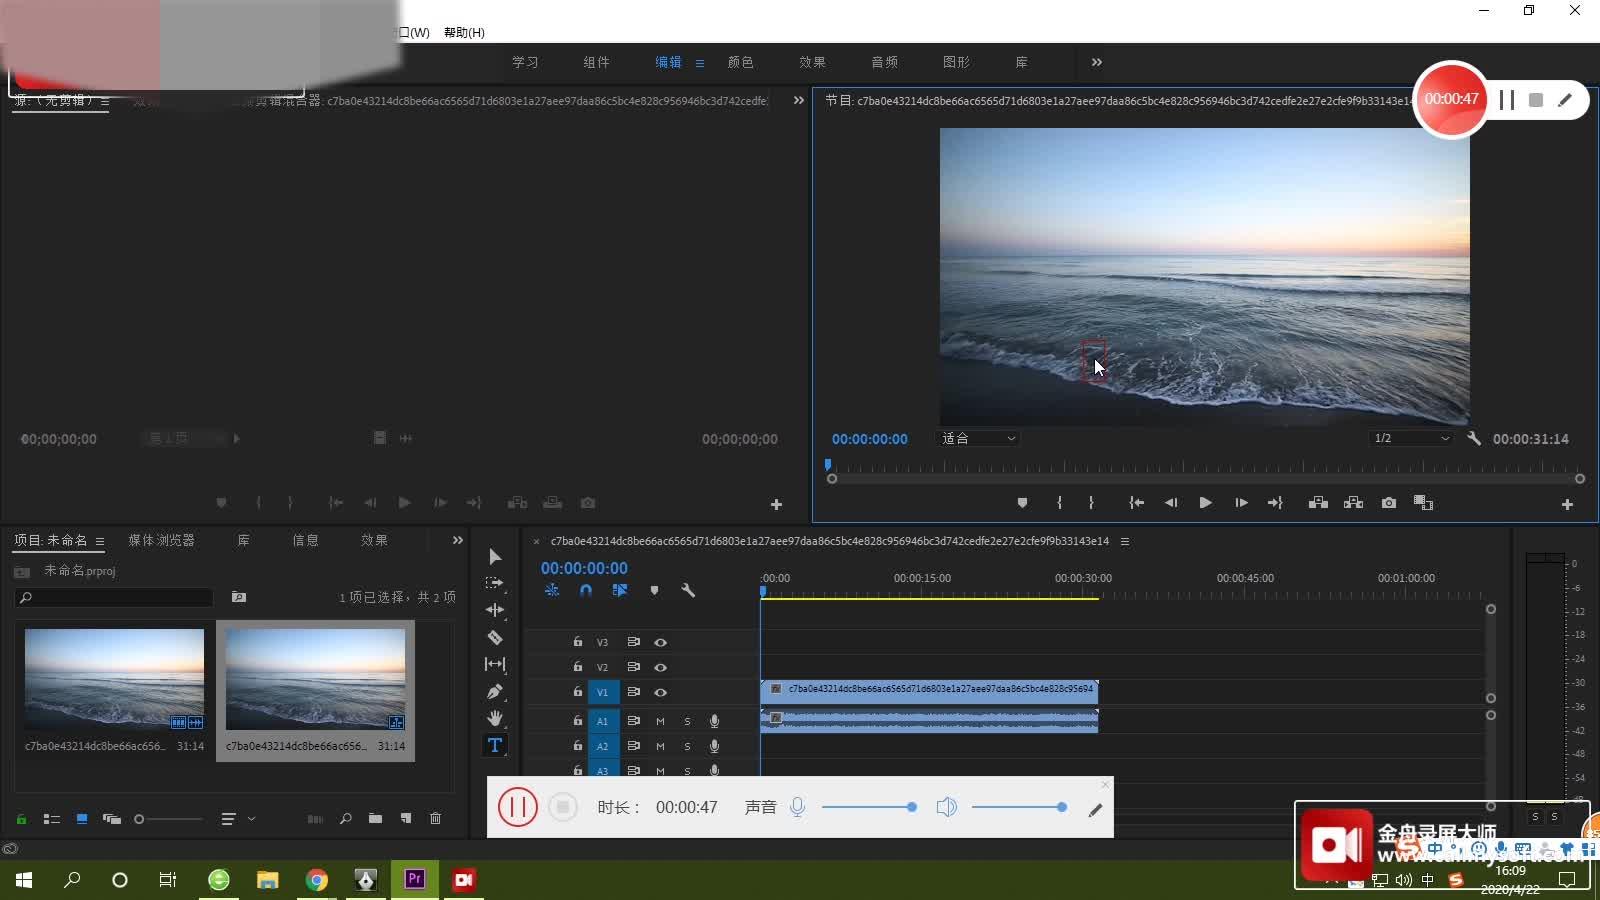
Task: Select the Track Select Forward tool
Action: (x=495, y=582)
